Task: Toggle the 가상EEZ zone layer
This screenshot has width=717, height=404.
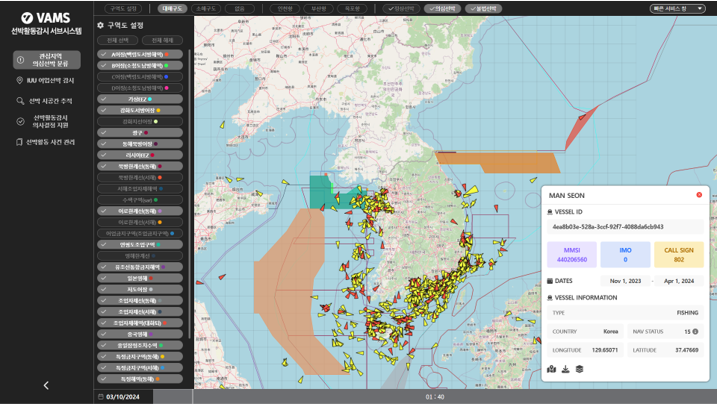Action: pos(140,99)
